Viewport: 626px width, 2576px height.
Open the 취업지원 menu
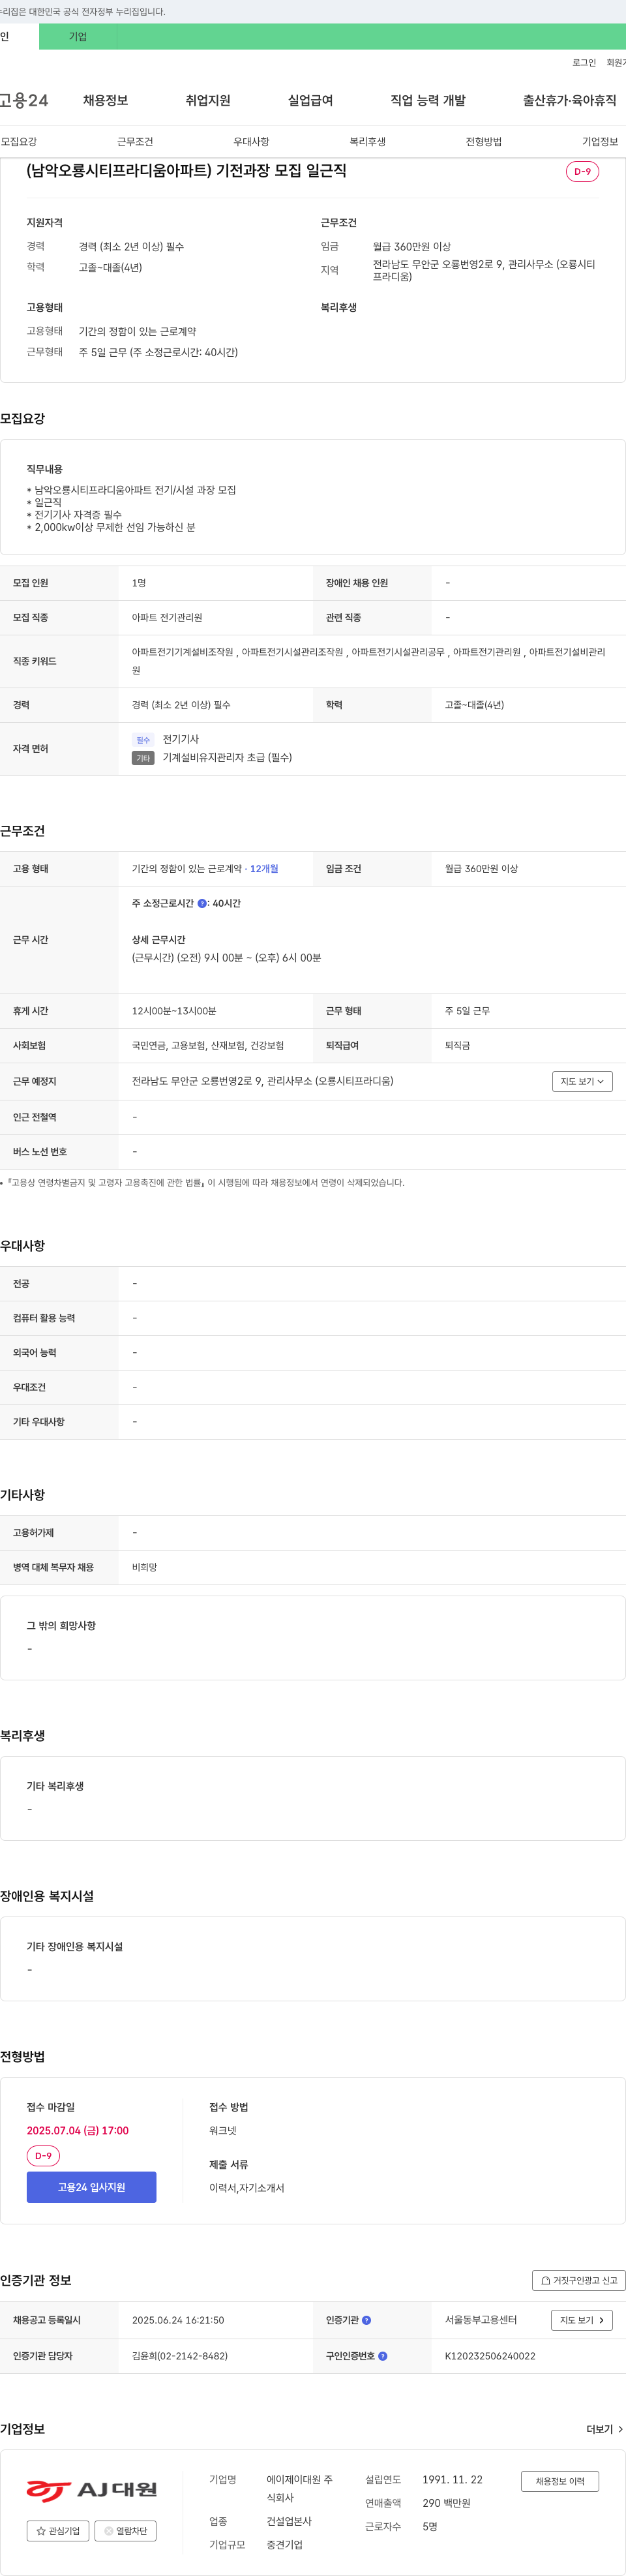pos(208,100)
